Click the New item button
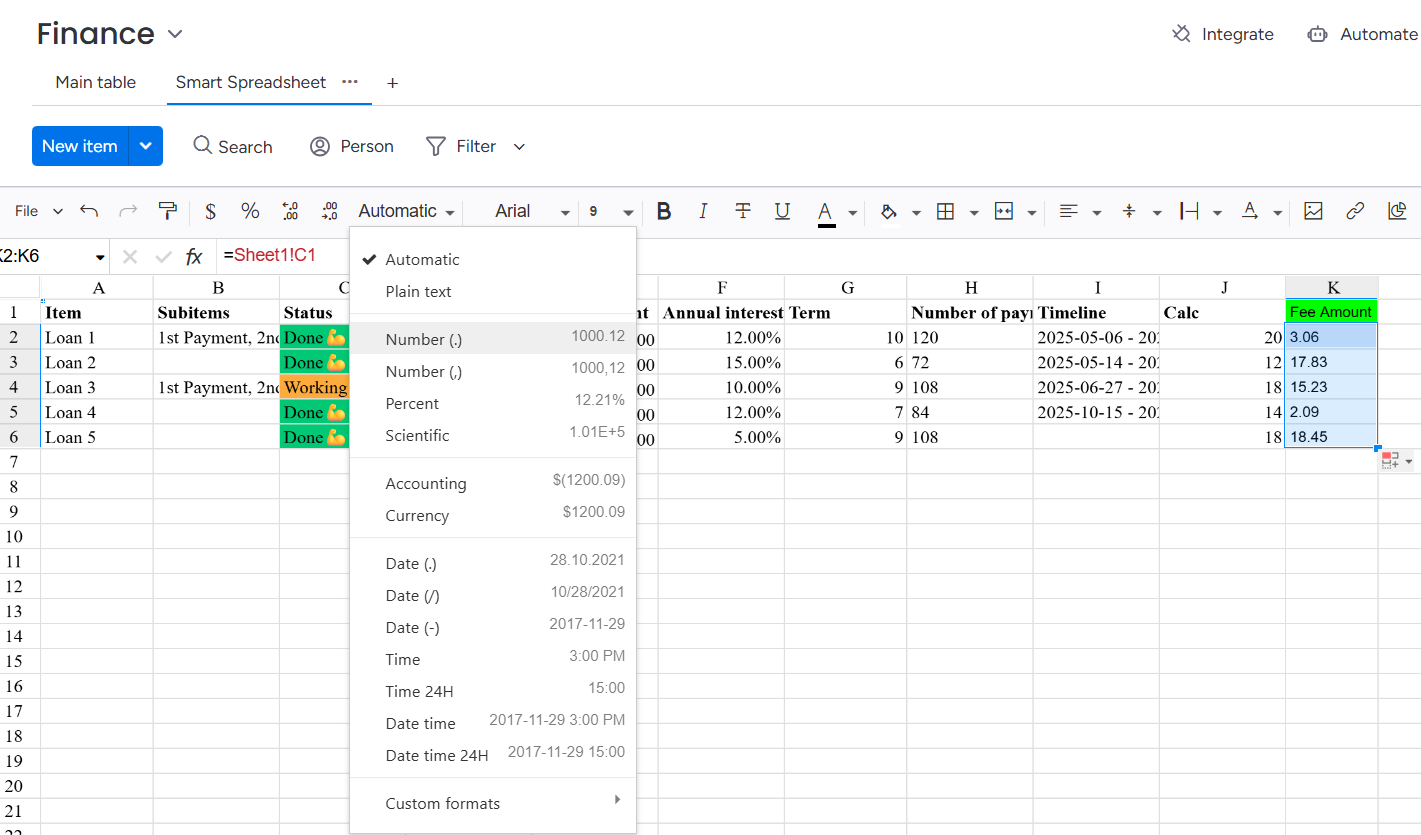Screen dimensions: 1421x835 [80, 146]
